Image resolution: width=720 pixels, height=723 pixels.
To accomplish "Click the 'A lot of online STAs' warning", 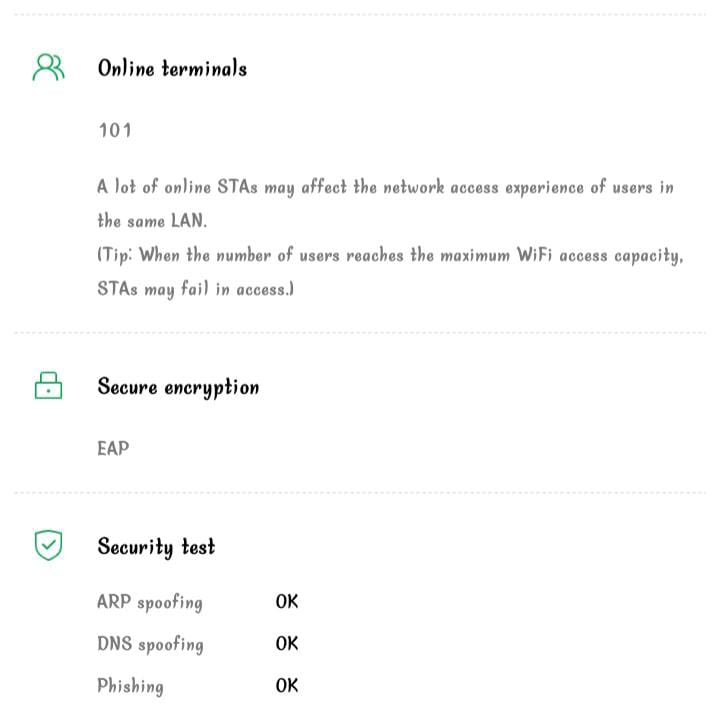I will (385, 187).
